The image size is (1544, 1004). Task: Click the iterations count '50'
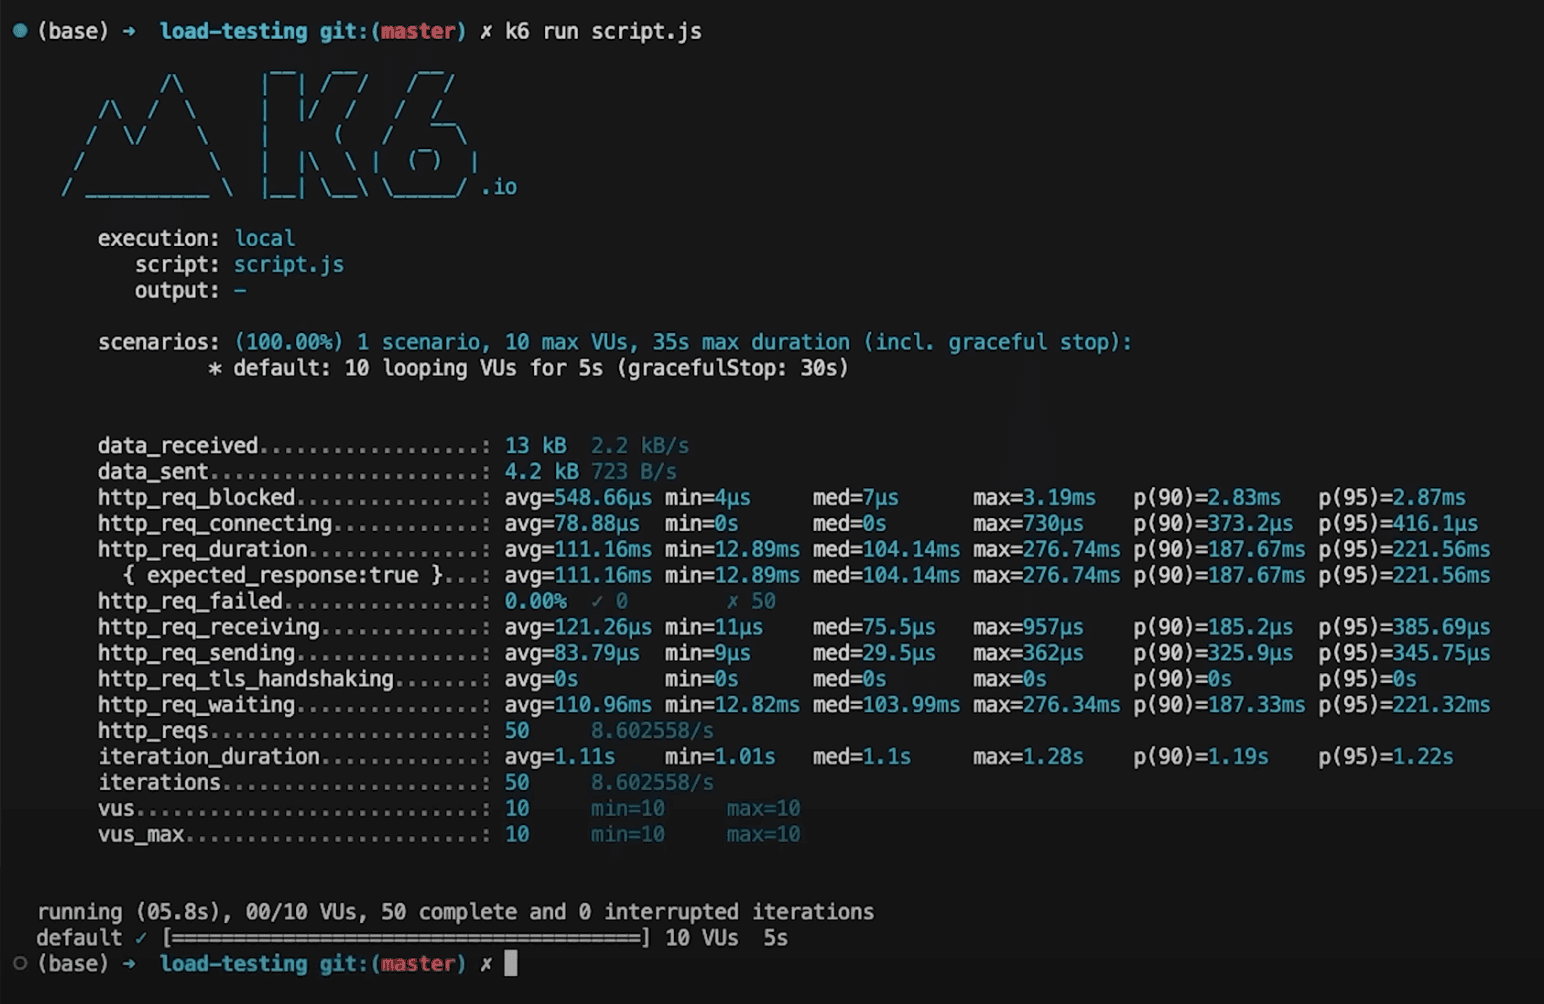[517, 783]
